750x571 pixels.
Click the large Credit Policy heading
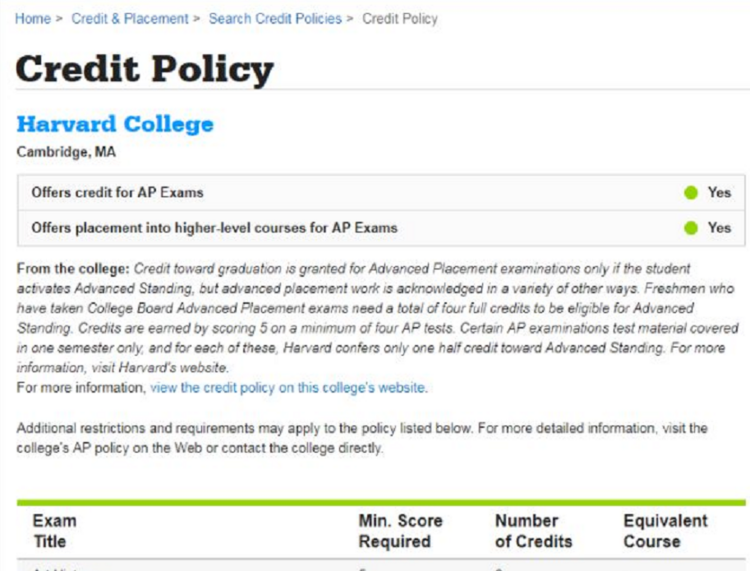tap(145, 69)
